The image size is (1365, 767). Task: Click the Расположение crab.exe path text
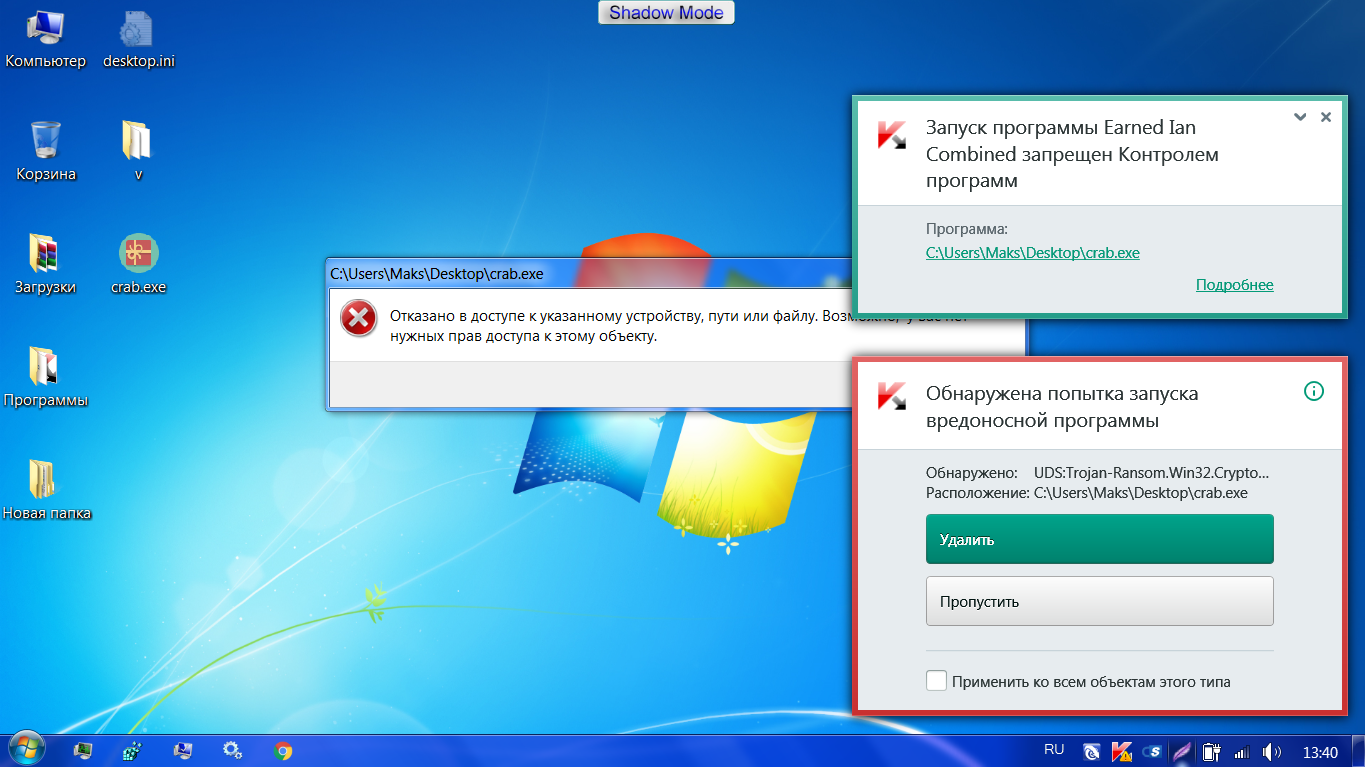pyautogui.click(x=1140, y=493)
